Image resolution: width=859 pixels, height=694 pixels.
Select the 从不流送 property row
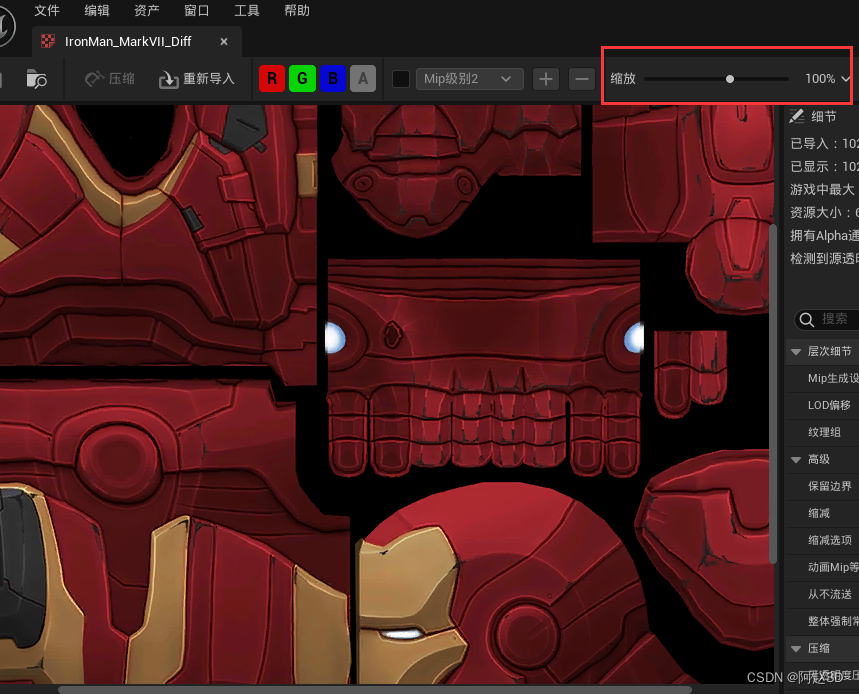click(822, 594)
